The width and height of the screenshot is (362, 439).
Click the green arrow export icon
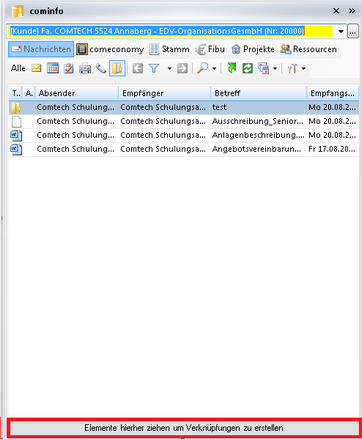pyautogui.click(x=232, y=68)
